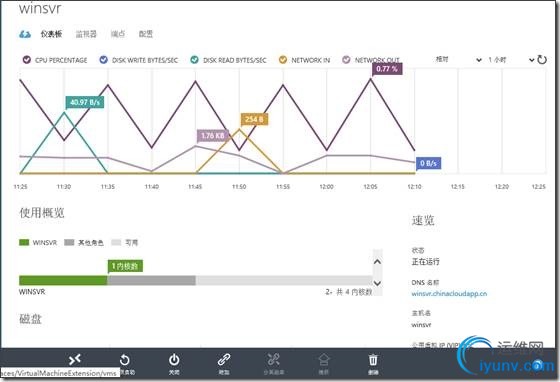Toggle the DISK READ BYTES/SEC metric
The width and height of the screenshot is (560, 382).
pos(194,60)
